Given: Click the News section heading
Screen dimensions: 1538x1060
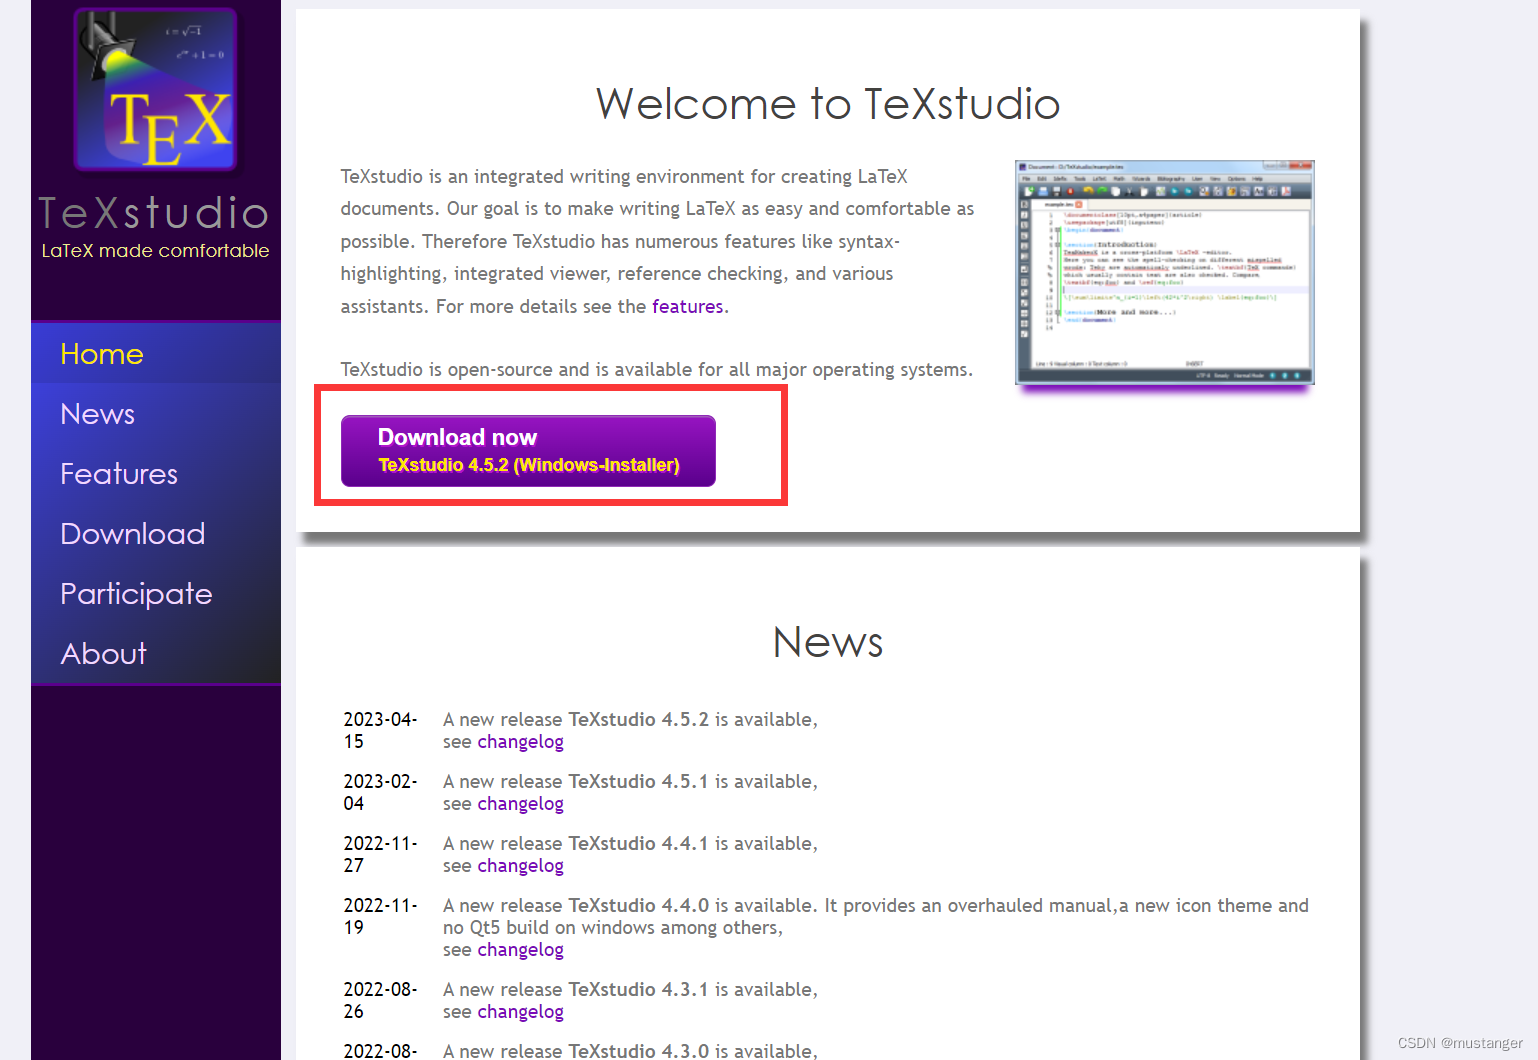Looking at the screenshot, I should 827,643.
